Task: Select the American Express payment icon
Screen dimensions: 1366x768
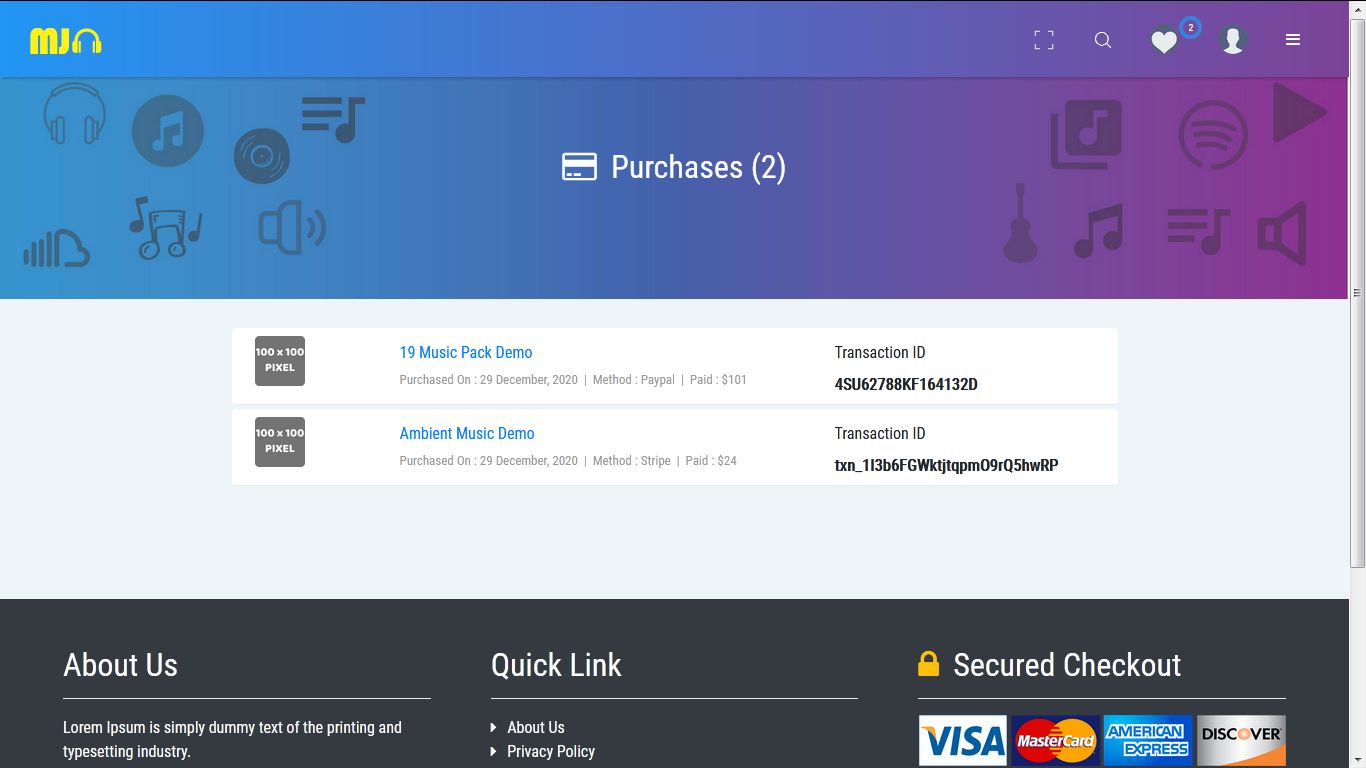Action: point(1148,740)
